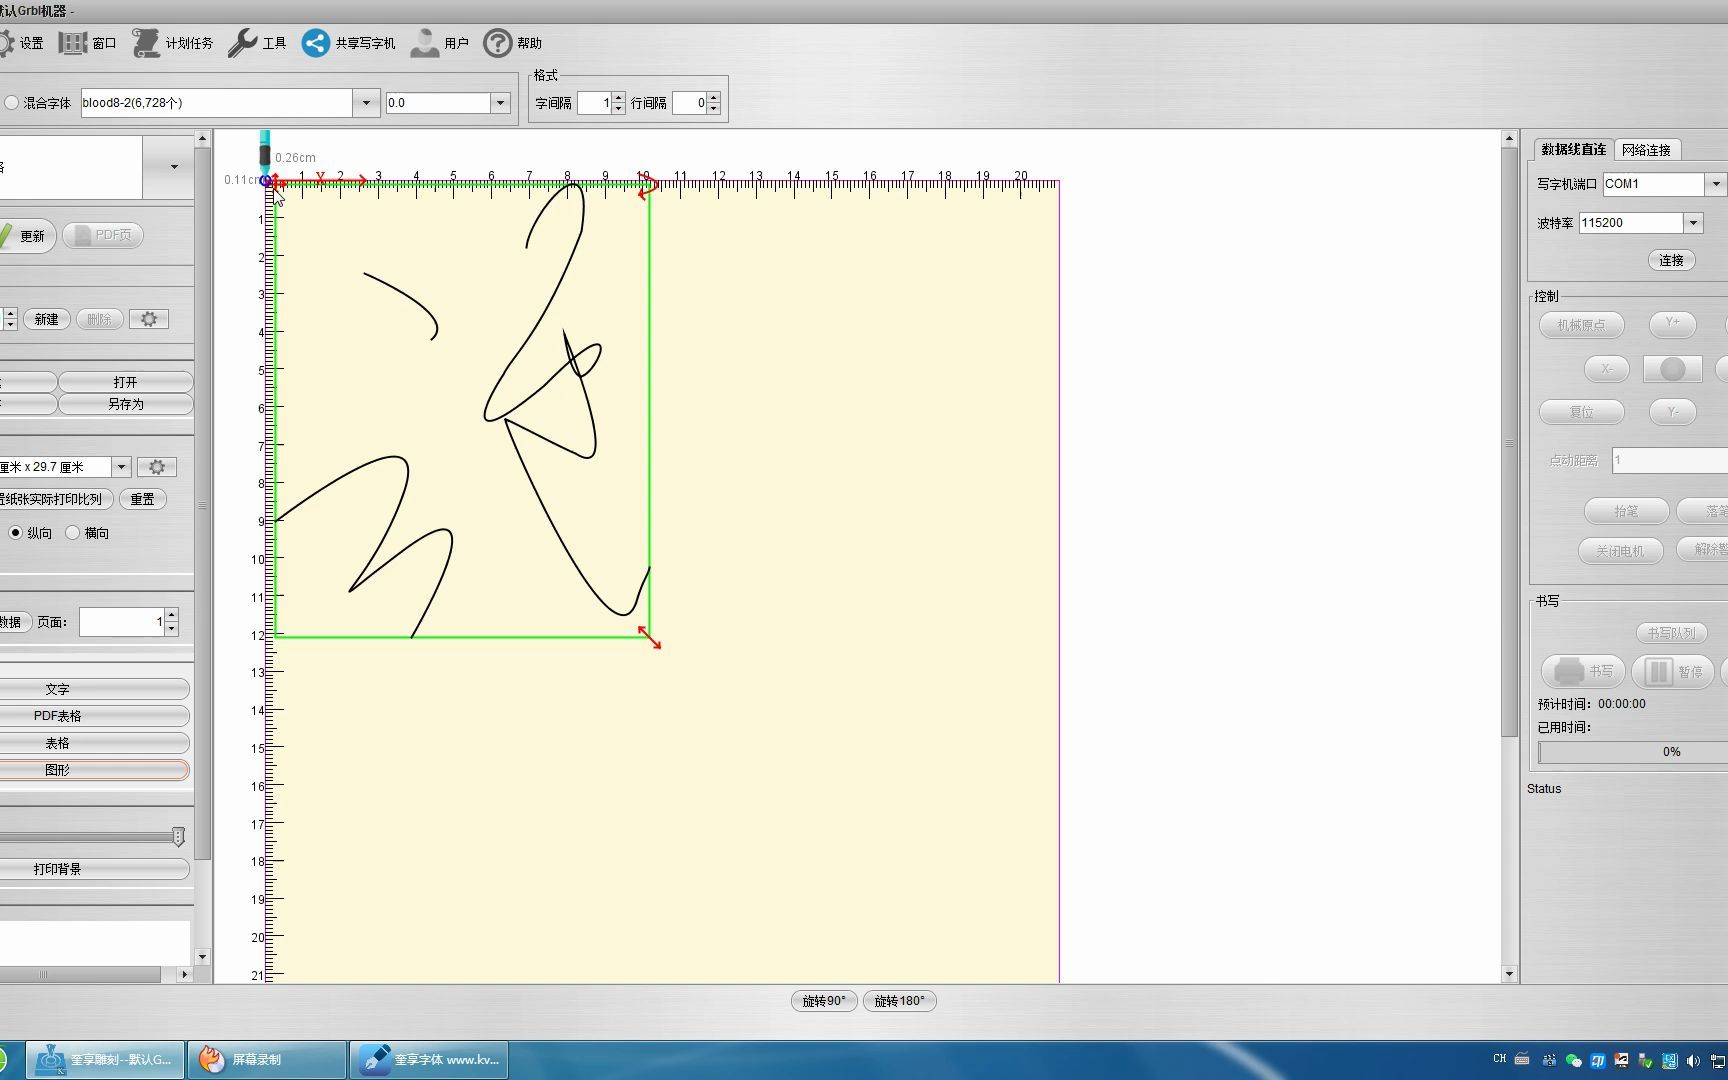This screenshot has width=1728, height=1080.
Task: Increase the 页面 page number
Action: pos(172,615)
